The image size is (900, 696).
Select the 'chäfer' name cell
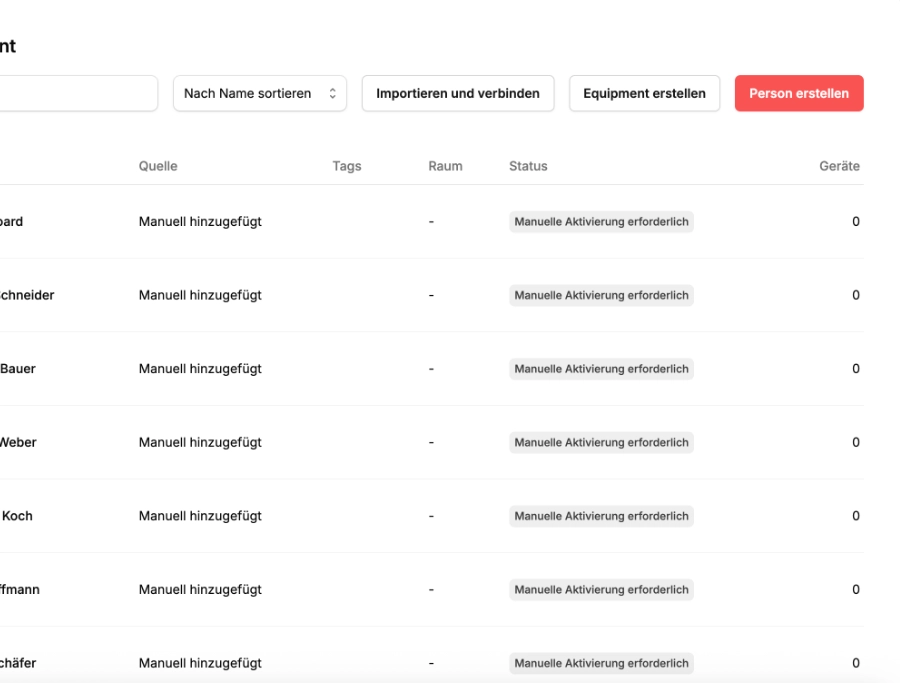(18, 663)
